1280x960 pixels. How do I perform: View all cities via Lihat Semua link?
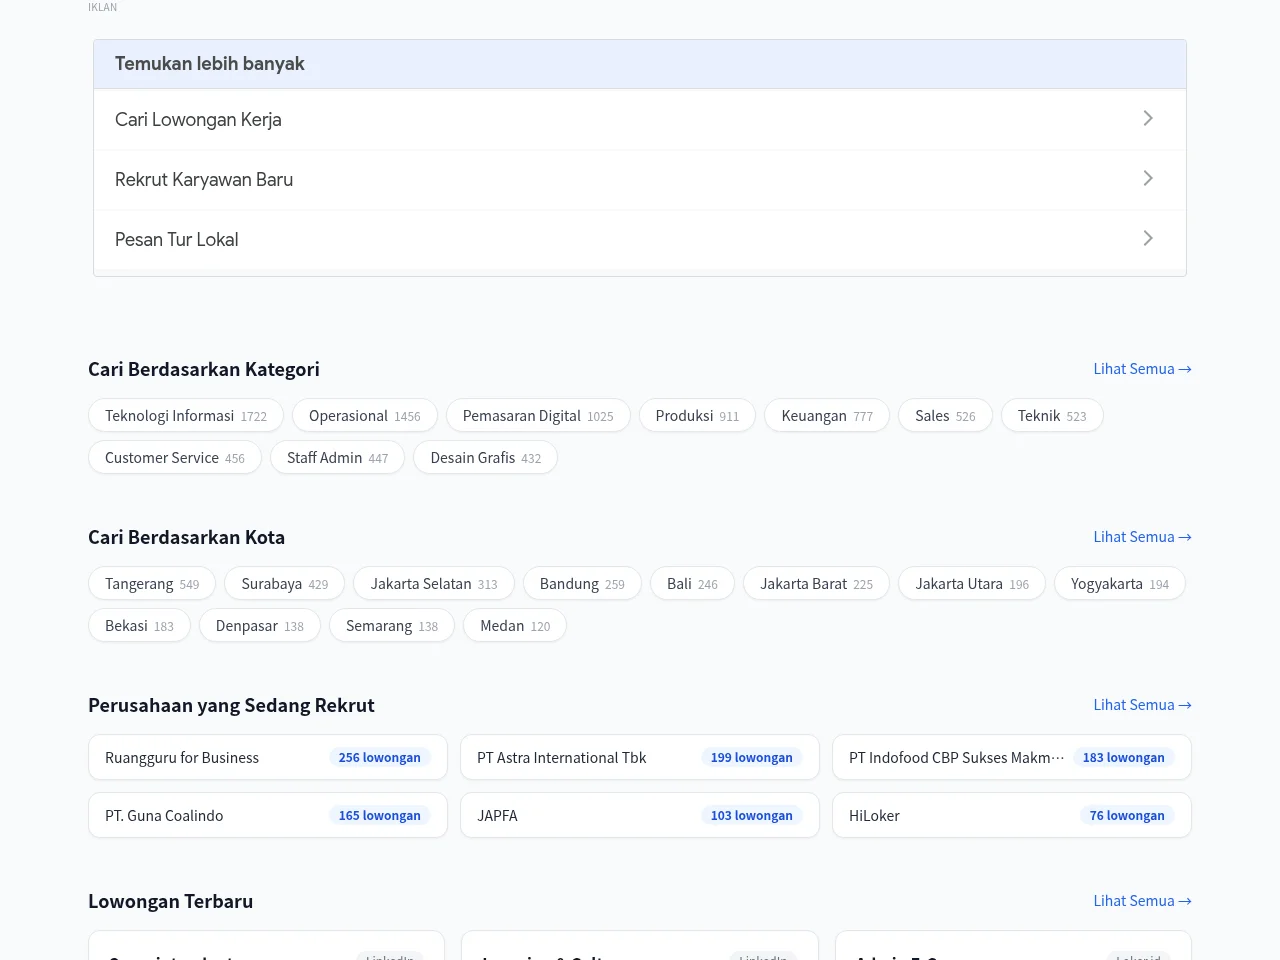(1142, 537)
